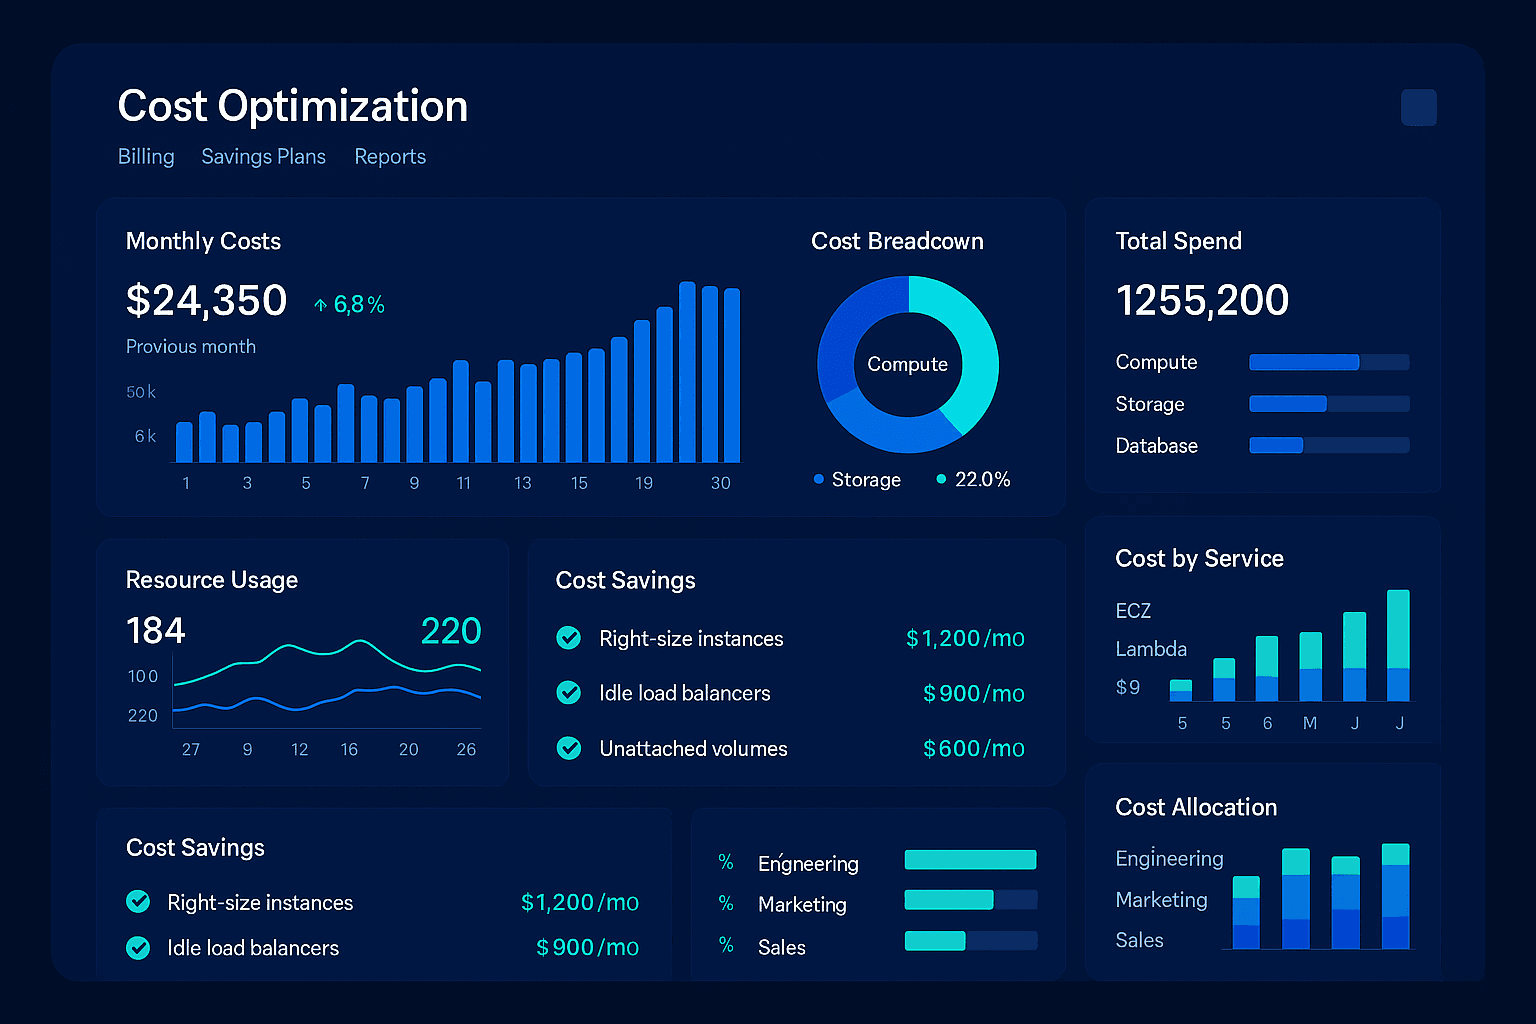Click the Compute progress bar in Total Spend
Screen dimensions: 1536x1024
tap(1328, 362)
